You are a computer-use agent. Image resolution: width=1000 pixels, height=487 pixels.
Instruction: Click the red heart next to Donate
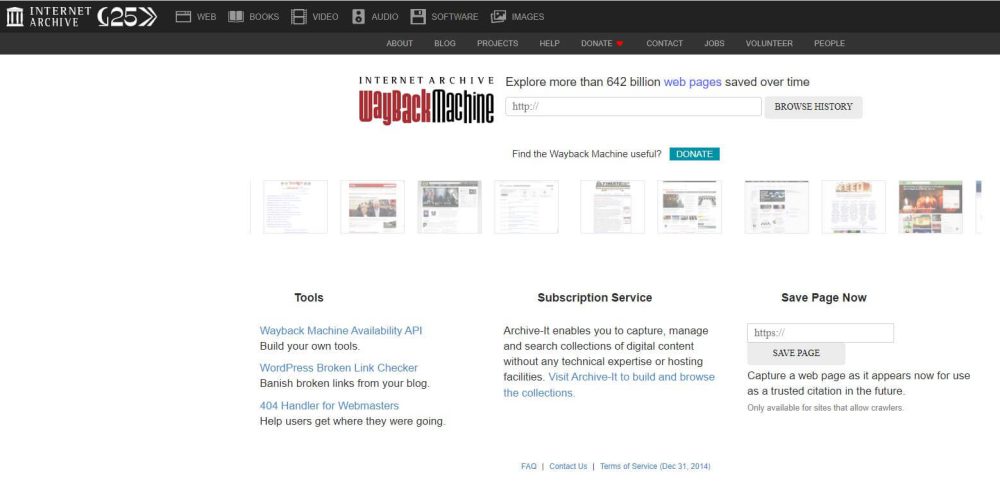(x=619, y=43)
